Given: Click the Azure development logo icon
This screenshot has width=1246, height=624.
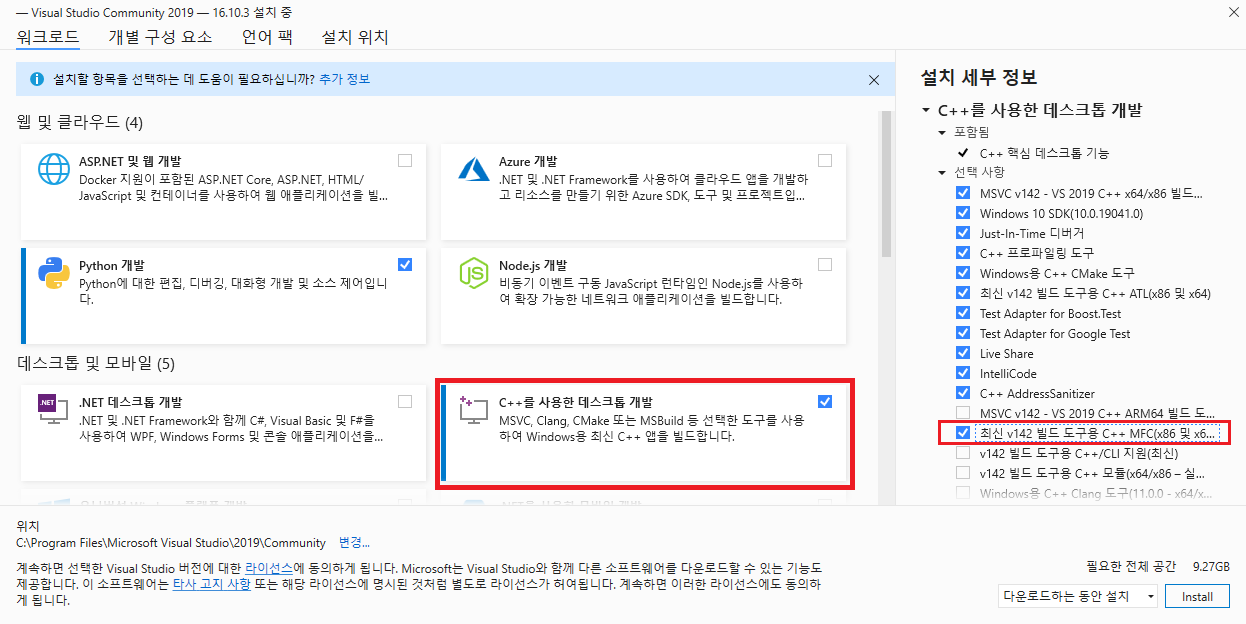Looking at the screenshot, I should [473, 169].
